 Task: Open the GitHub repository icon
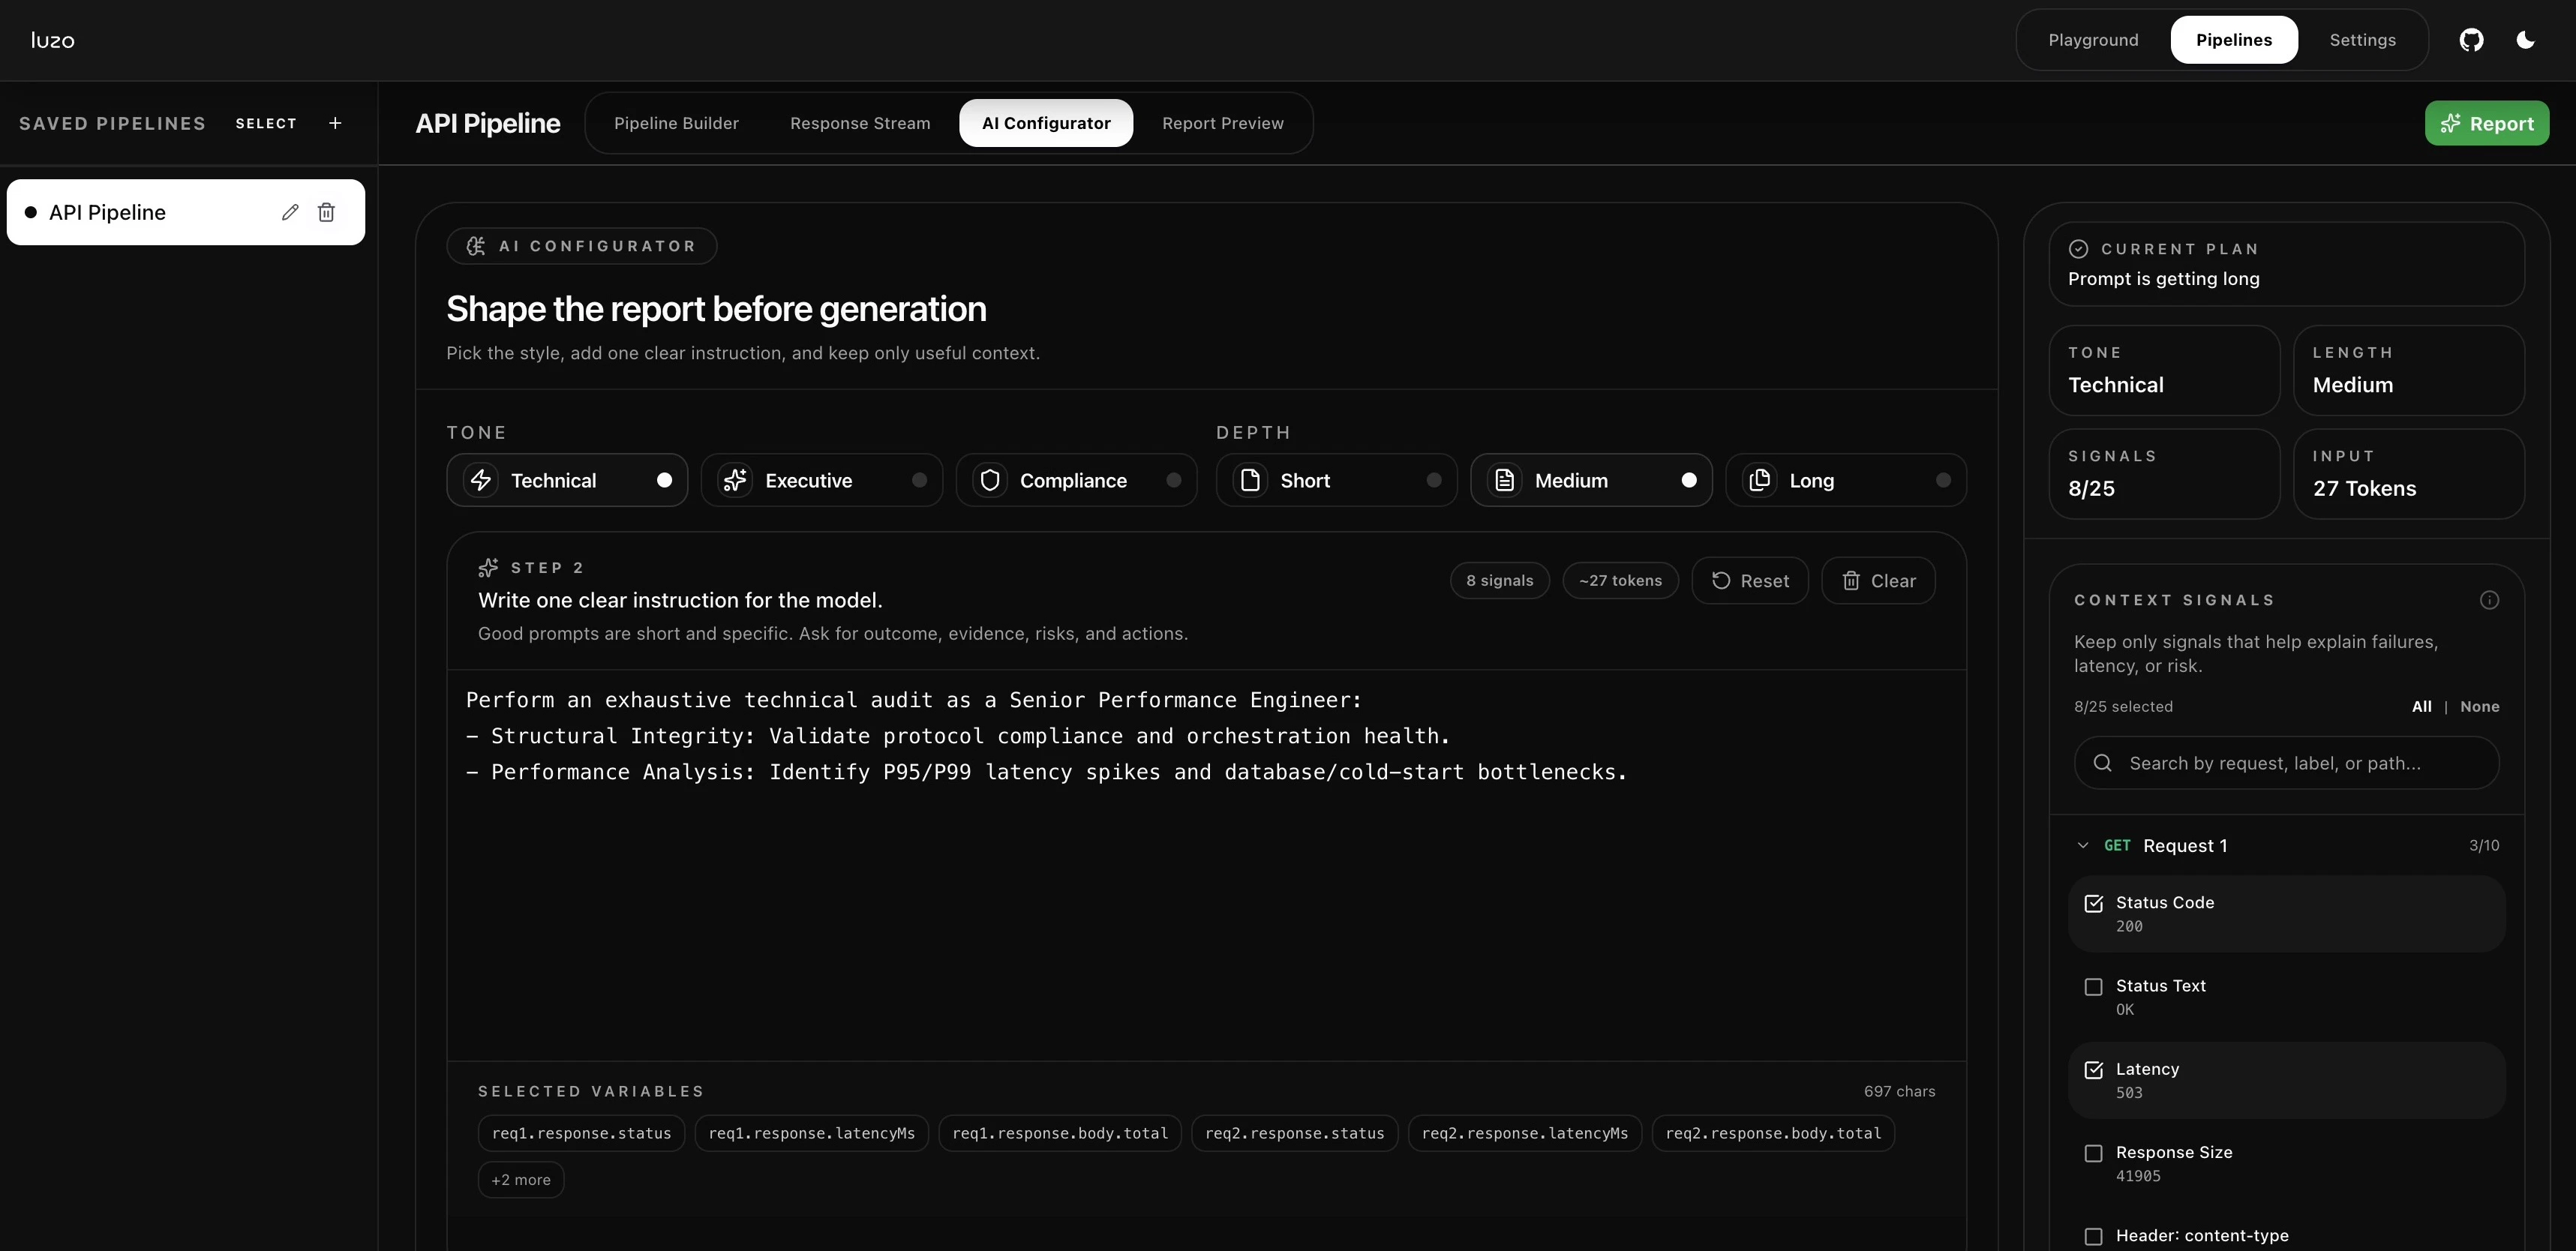coord(2471,40)
